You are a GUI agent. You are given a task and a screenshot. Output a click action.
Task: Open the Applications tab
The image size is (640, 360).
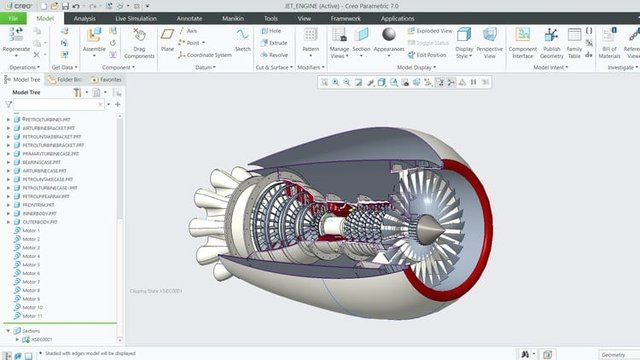(398, 18)
